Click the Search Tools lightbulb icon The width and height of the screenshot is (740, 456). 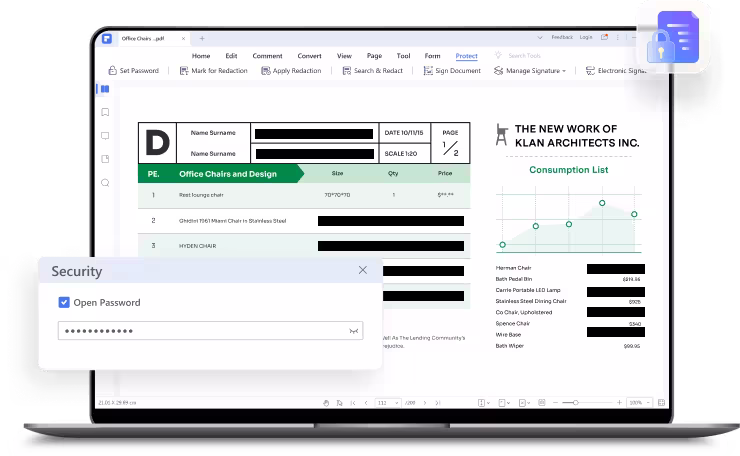tap(498, 55)
